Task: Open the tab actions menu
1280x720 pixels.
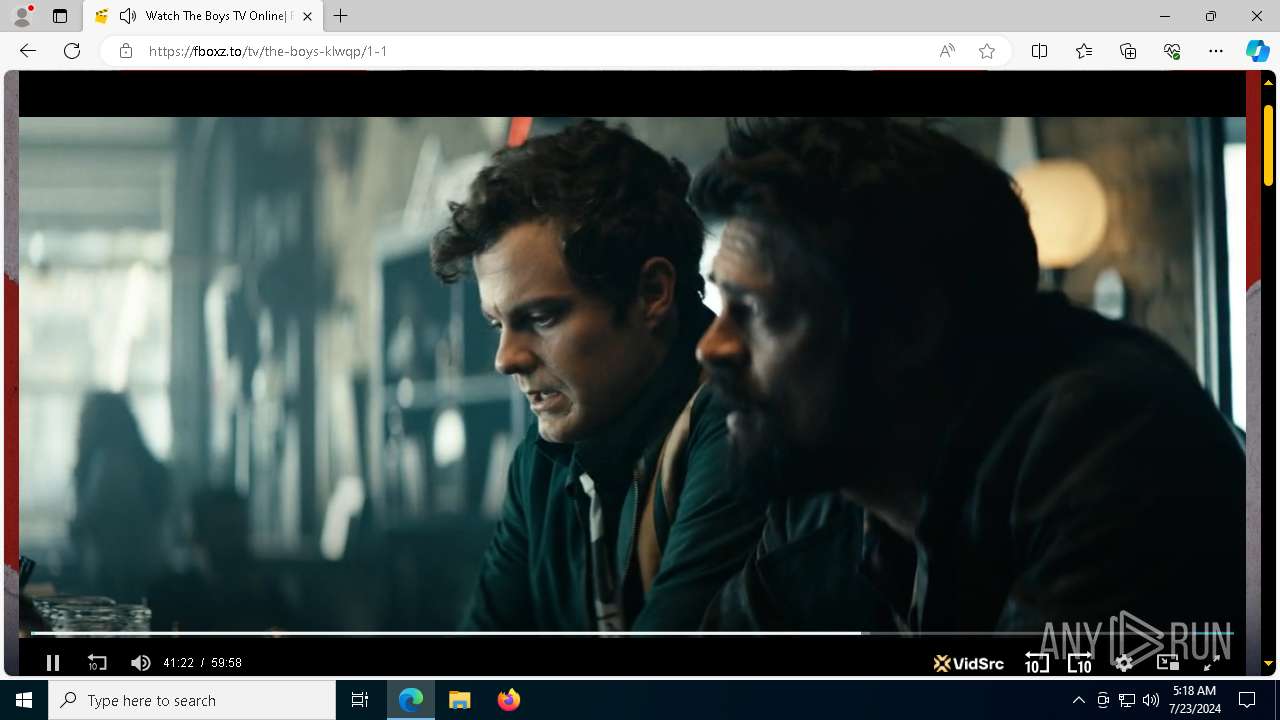Action: 60,16
